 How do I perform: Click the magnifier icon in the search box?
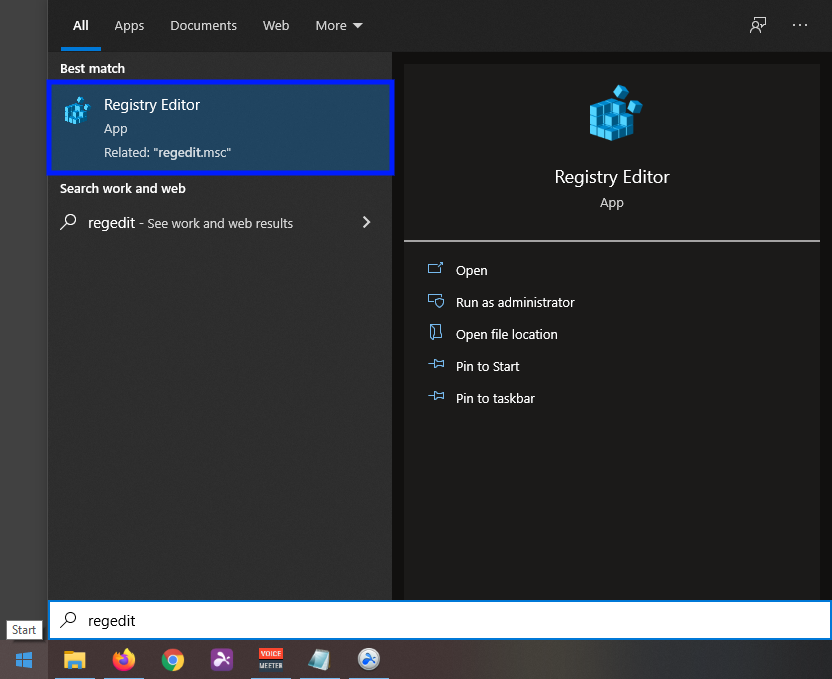[x=67, y=620]
